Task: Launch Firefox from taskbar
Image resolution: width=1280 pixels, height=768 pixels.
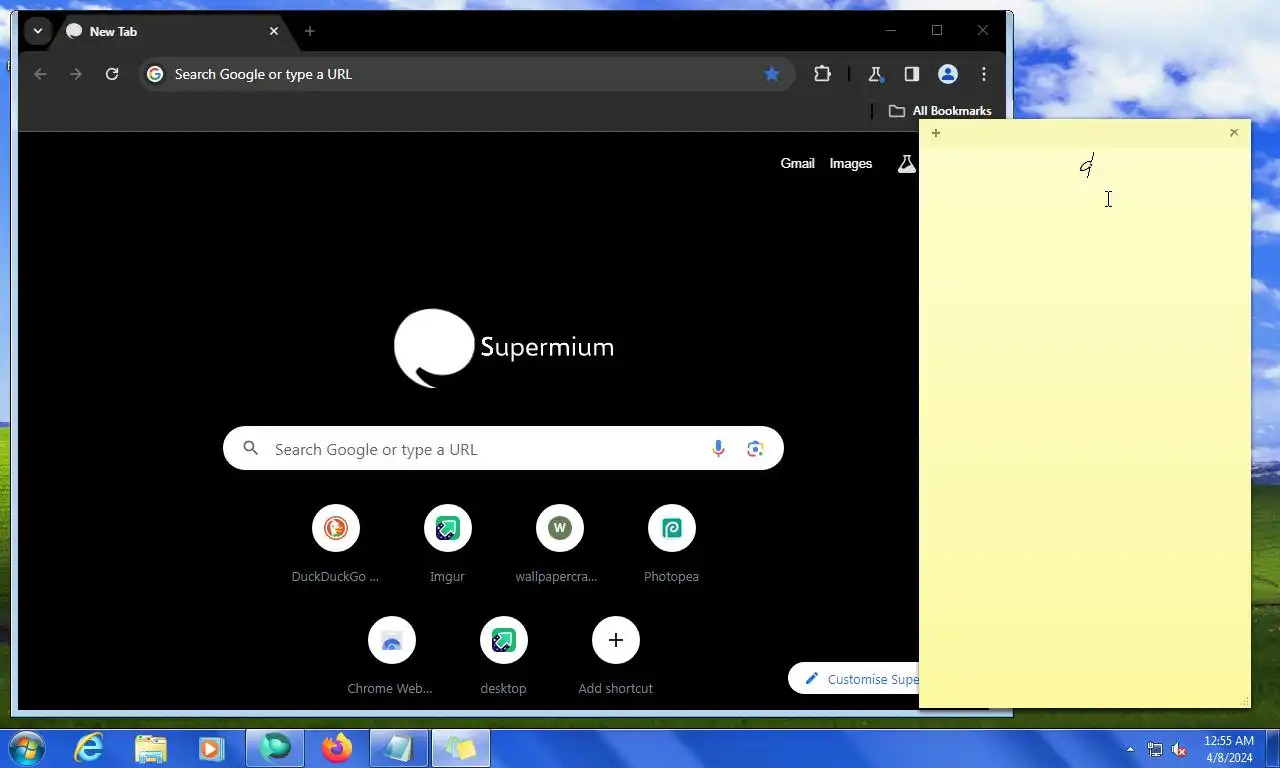Action: [x=337, y=748]
